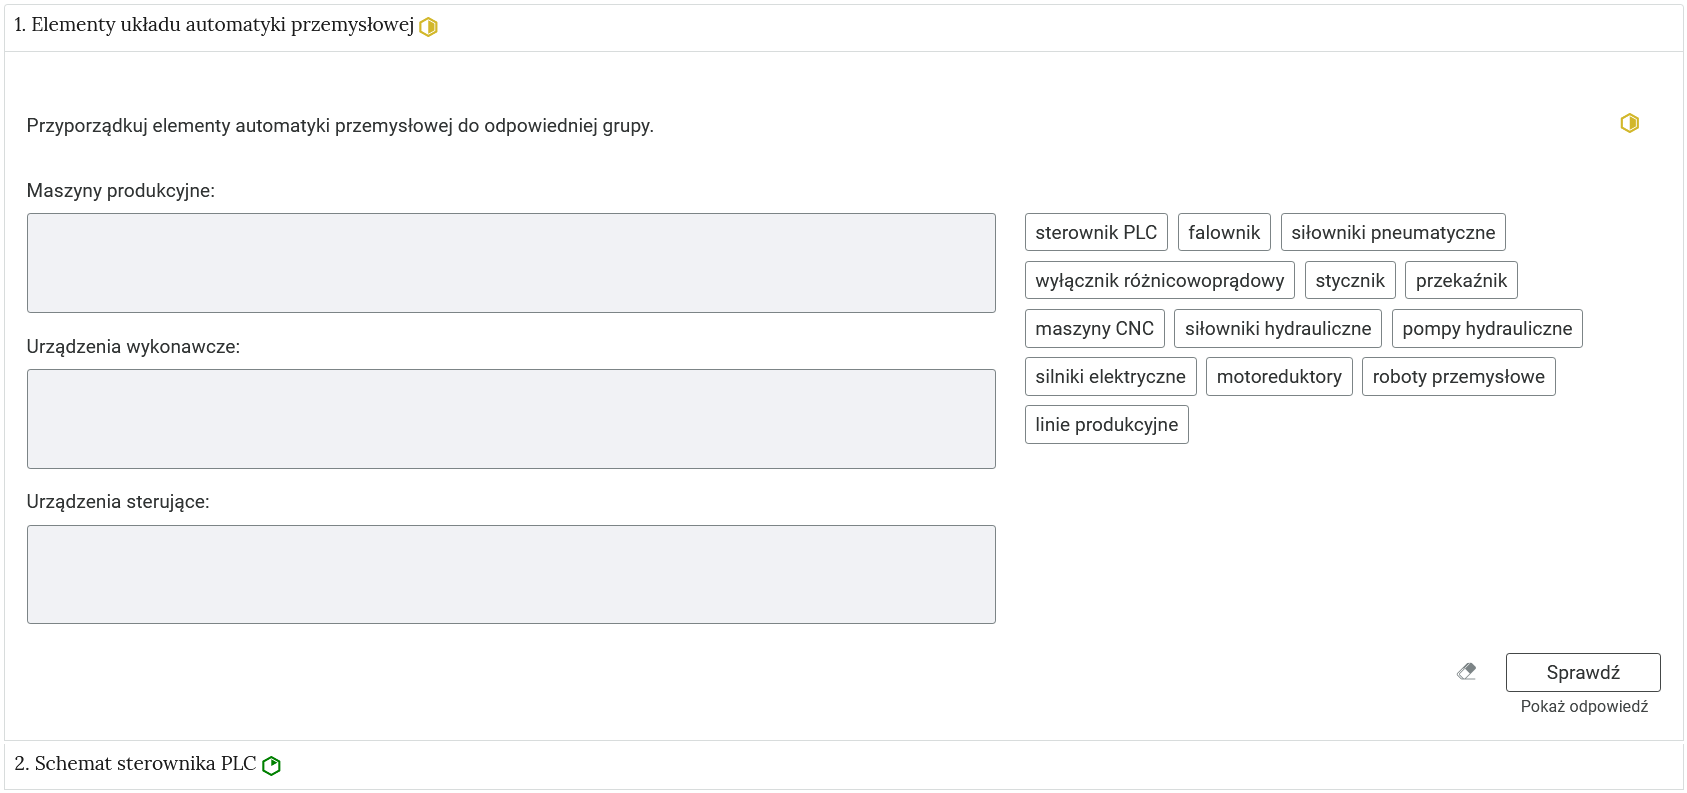Click the Urządzenia wykonawcze drop area
1687x793 pixels.
tap(511, 419)
